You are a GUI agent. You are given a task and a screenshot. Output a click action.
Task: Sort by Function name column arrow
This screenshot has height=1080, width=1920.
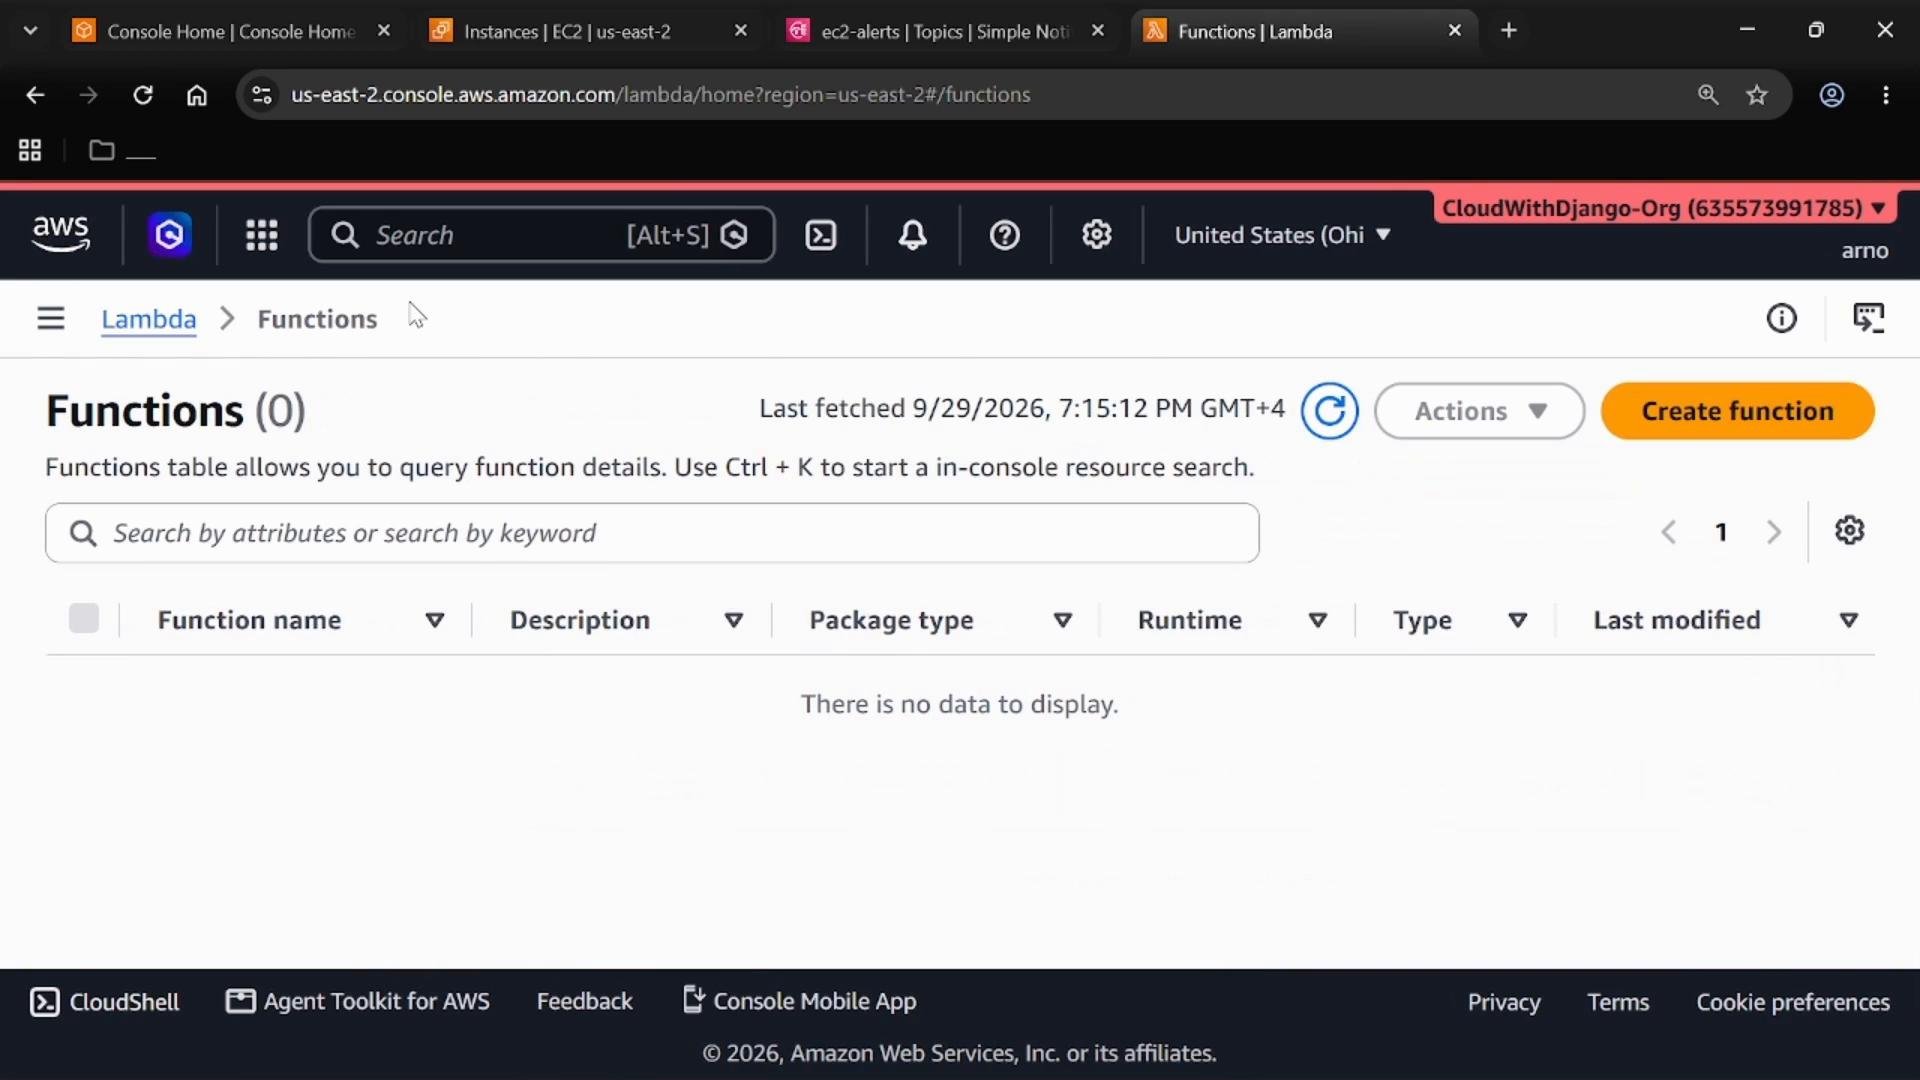435,621
